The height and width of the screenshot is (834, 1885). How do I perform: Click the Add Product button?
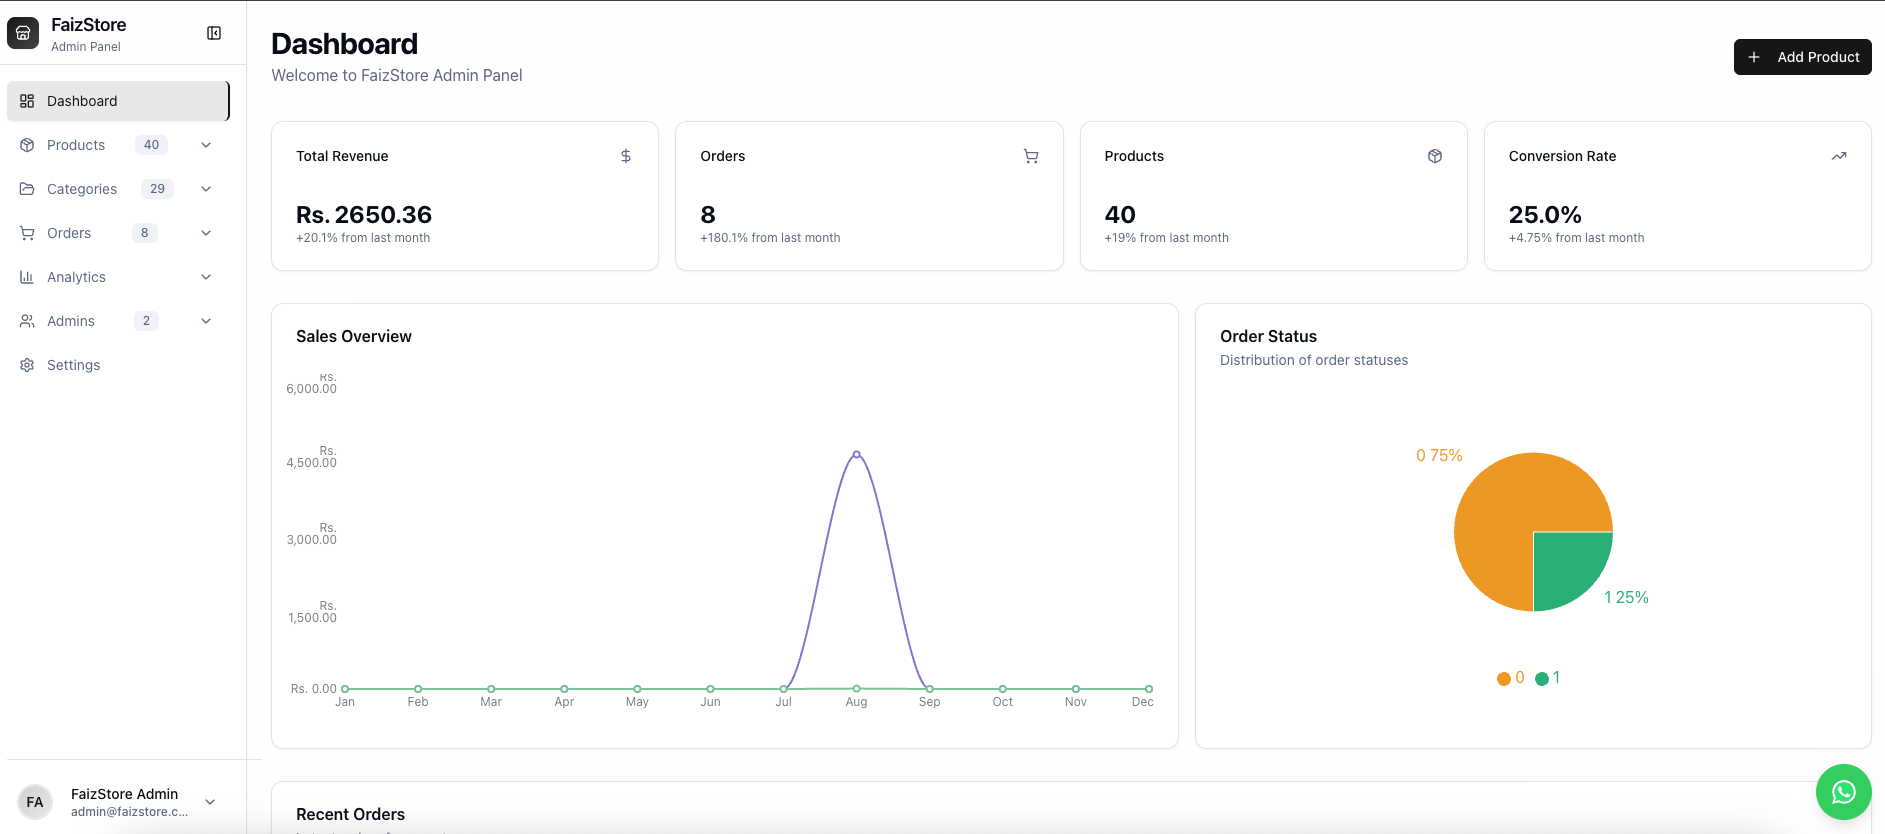(x=1802, y=57)
